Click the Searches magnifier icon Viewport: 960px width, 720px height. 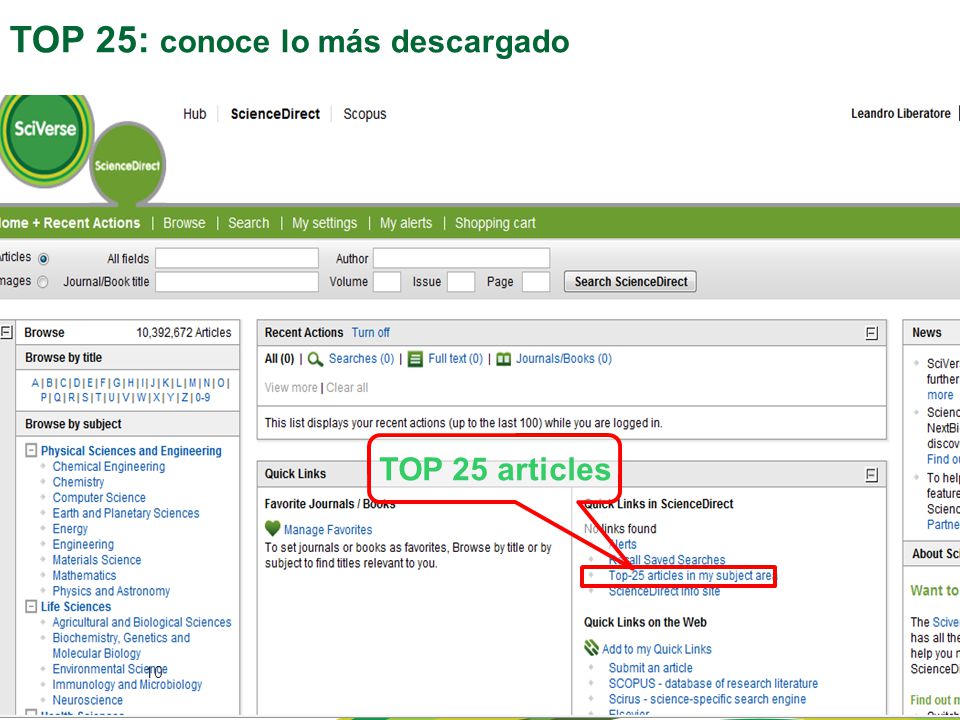pos(315,359)
